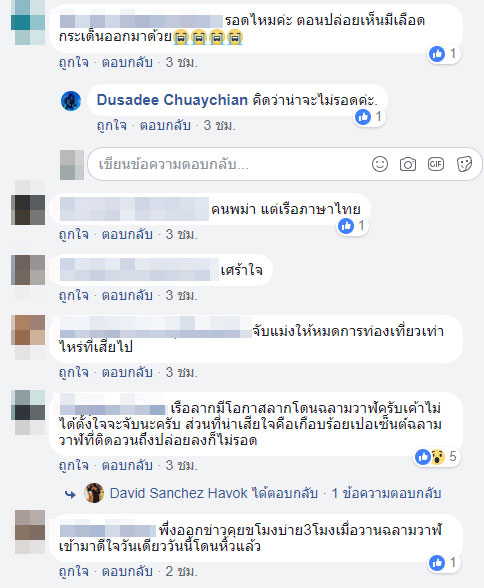Focus the เขียนข้อความตอบกลับ reply input field

click(229, 164)
